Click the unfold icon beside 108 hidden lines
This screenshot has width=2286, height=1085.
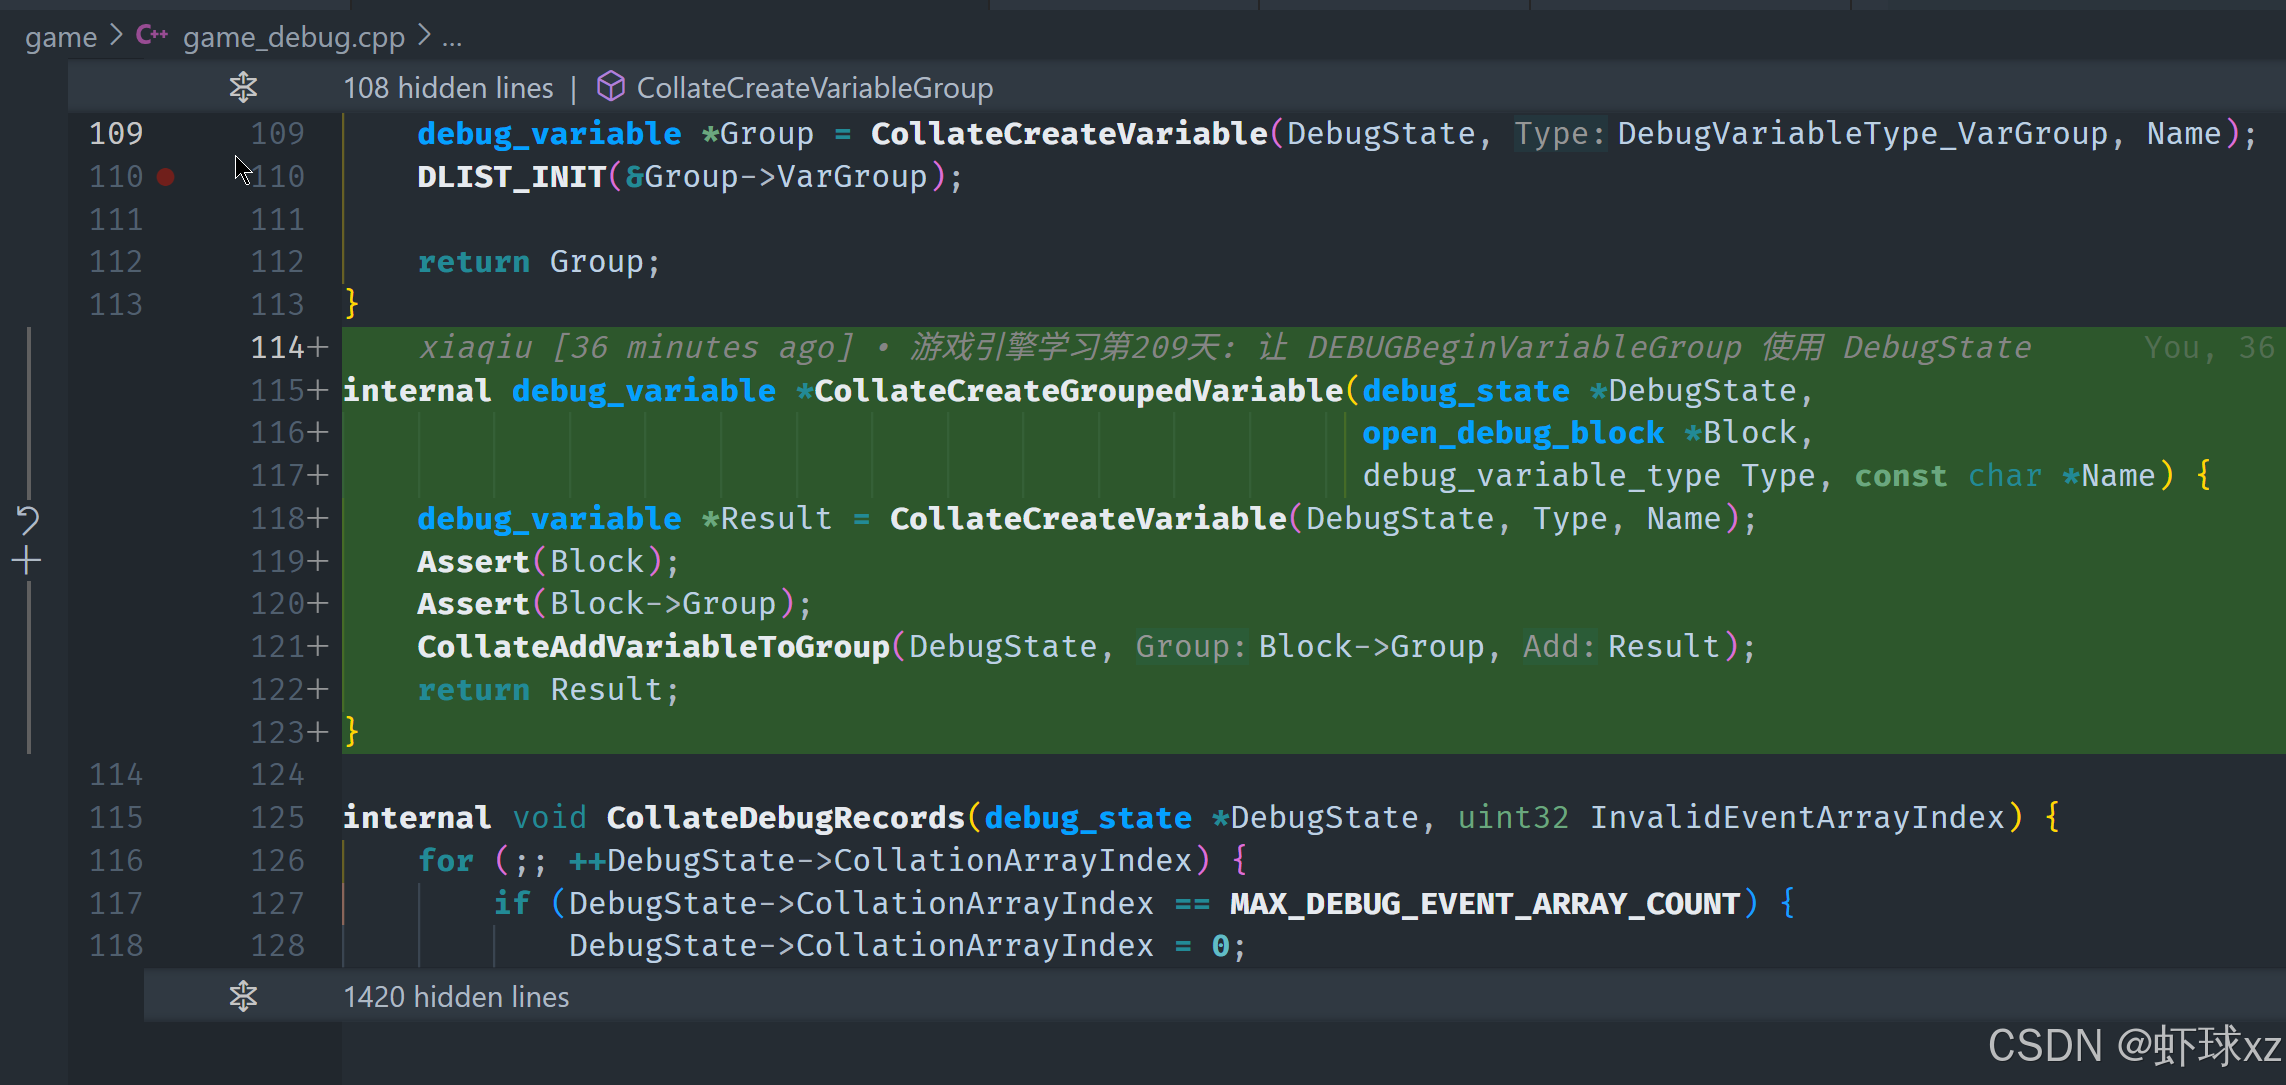[243, 88]
